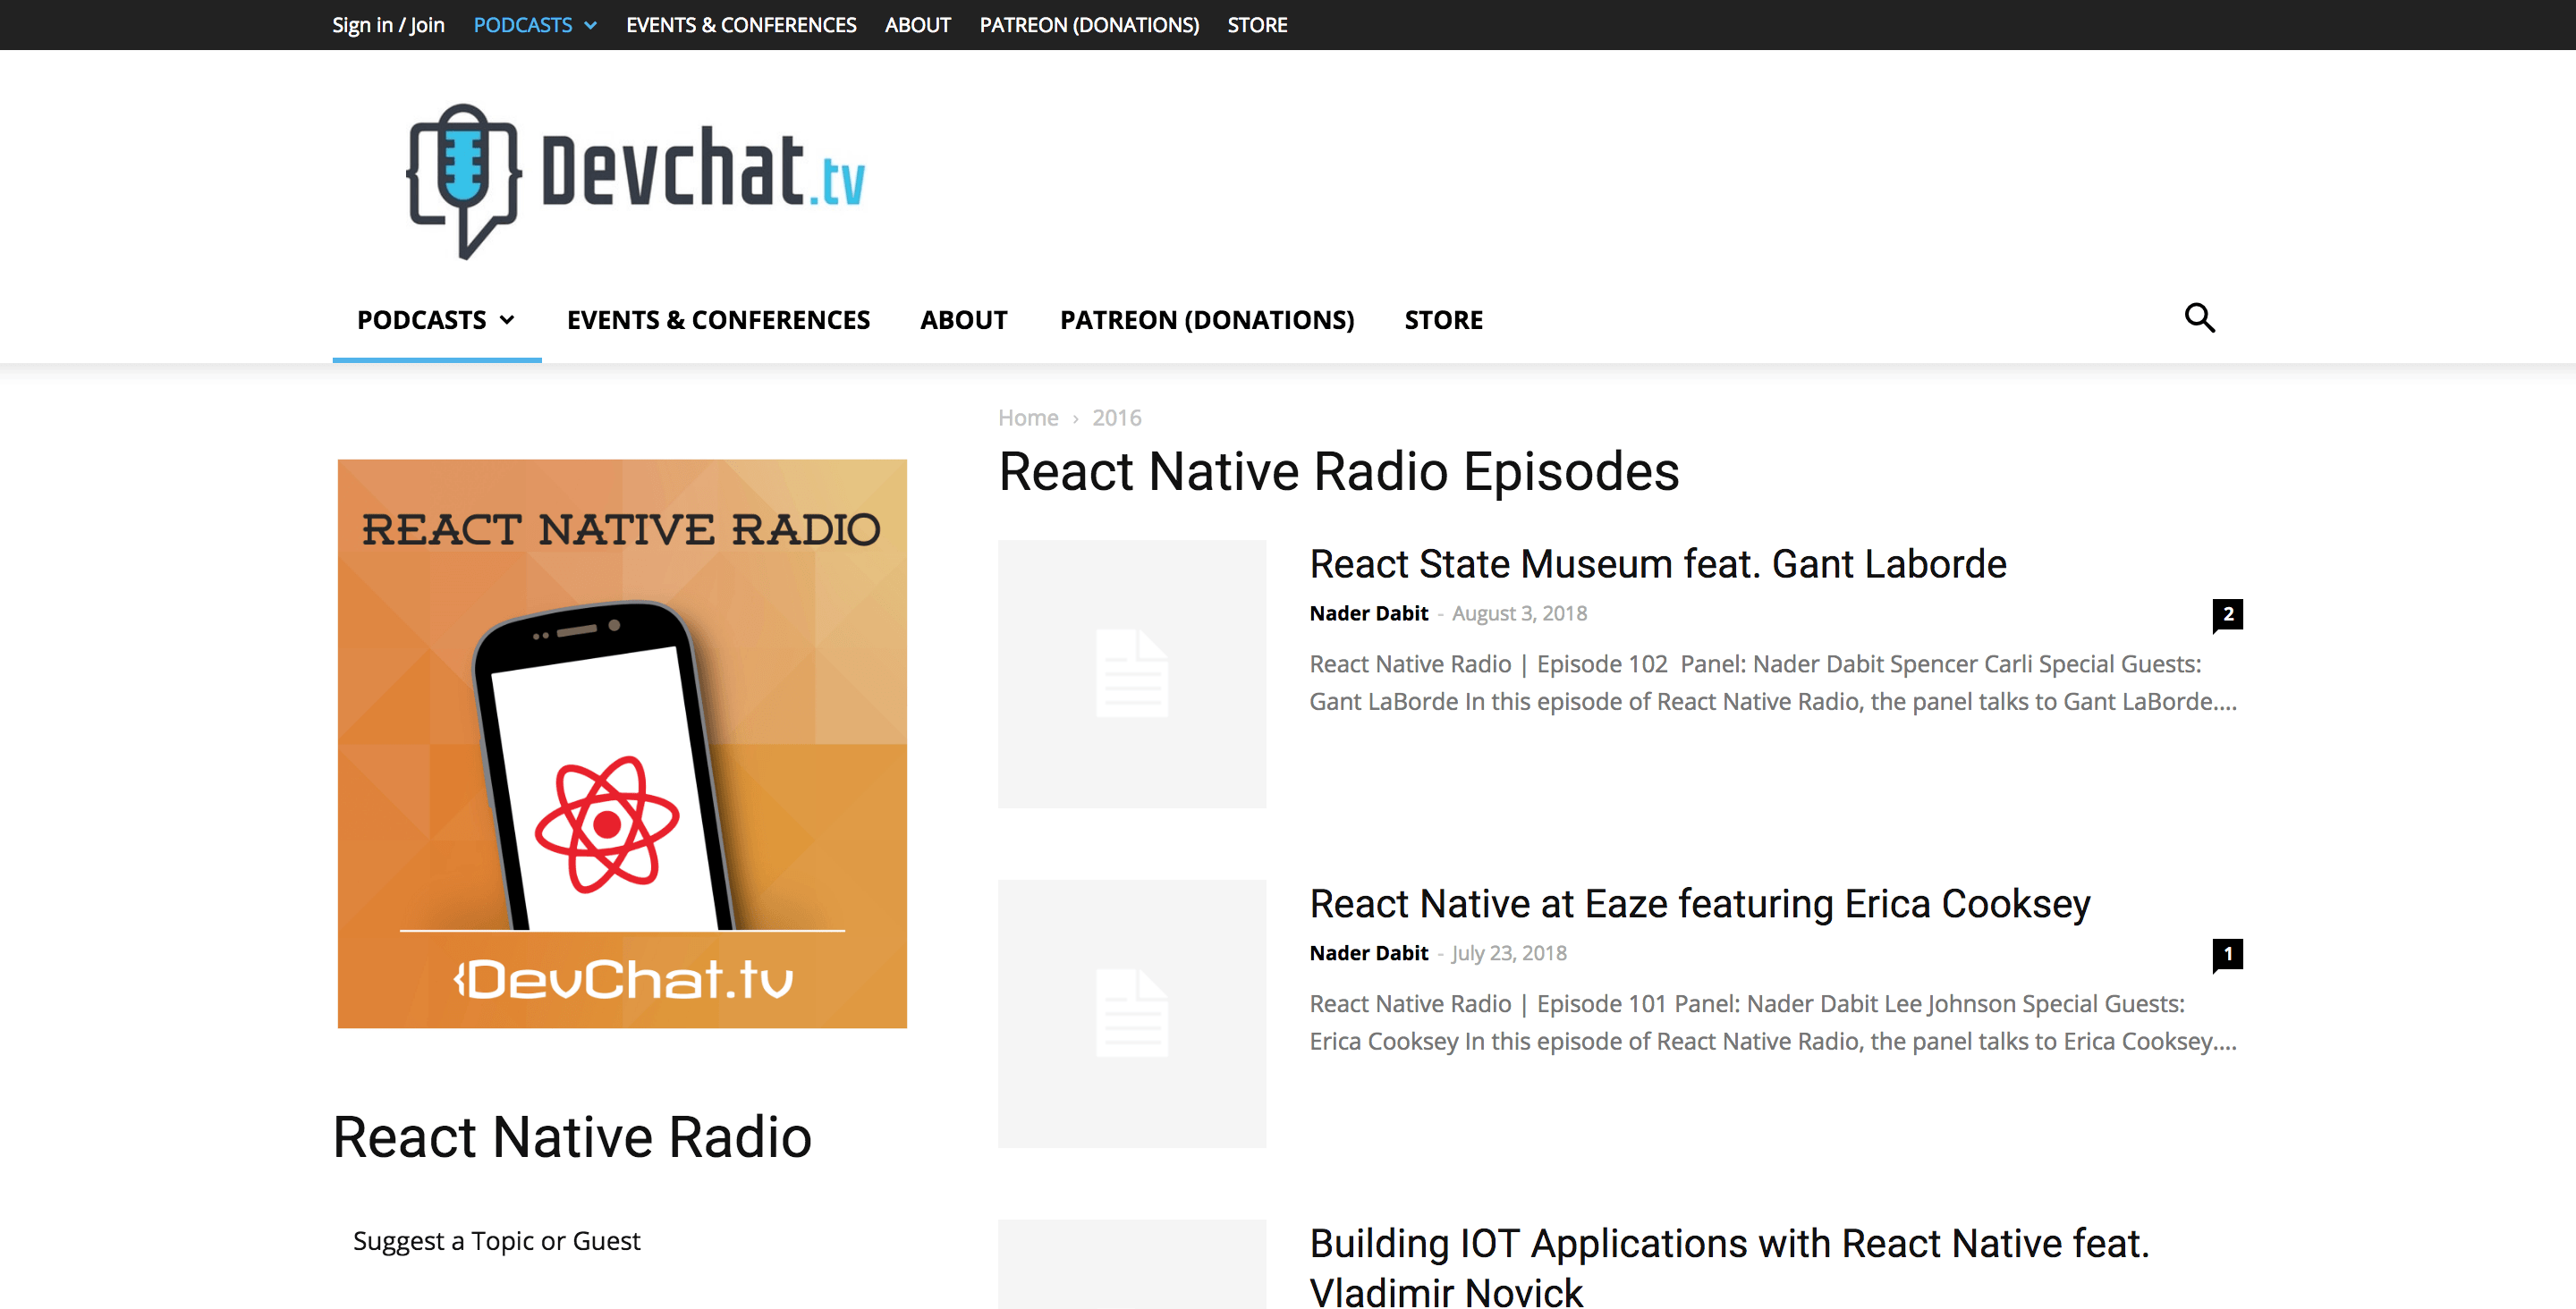The width and height of the screenshot is (2576, 1309).
Task: Click the Episode 101 excerpt text
Action: pyautogui.click(x=1772, y=1023)
